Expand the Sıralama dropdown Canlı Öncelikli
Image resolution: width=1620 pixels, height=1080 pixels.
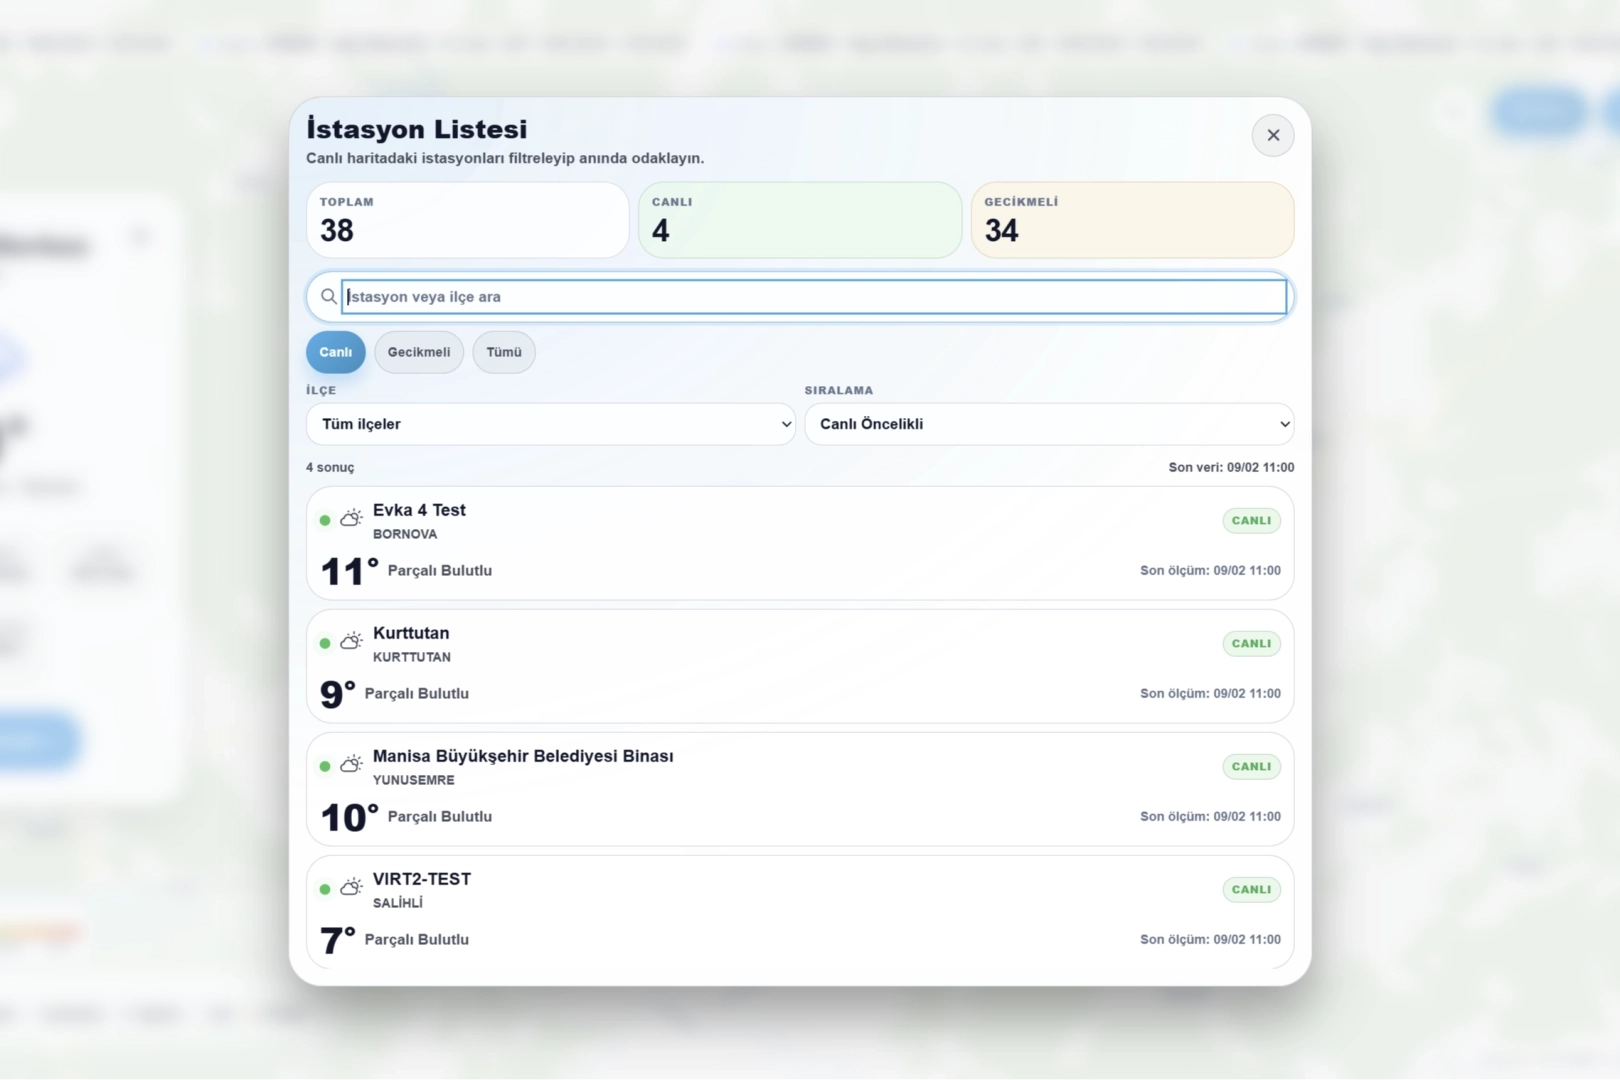click(1048, 424)
